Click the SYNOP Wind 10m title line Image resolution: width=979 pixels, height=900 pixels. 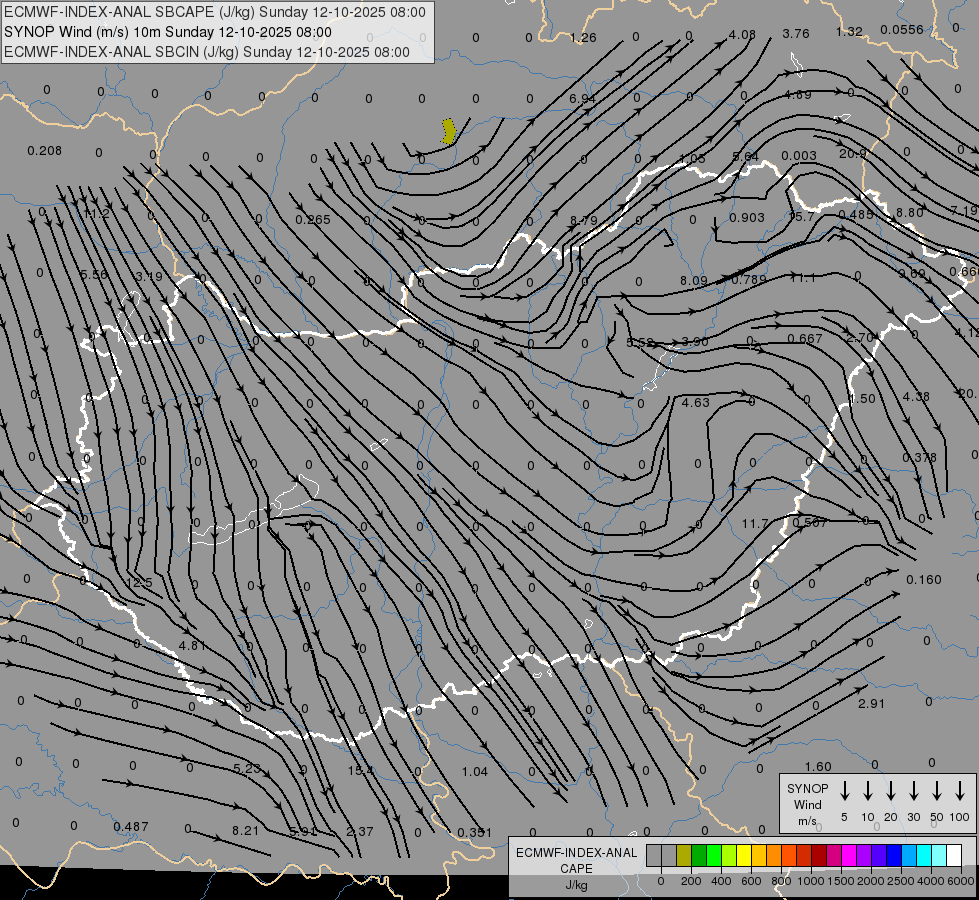pyautogui.click(x=167, y=32)
